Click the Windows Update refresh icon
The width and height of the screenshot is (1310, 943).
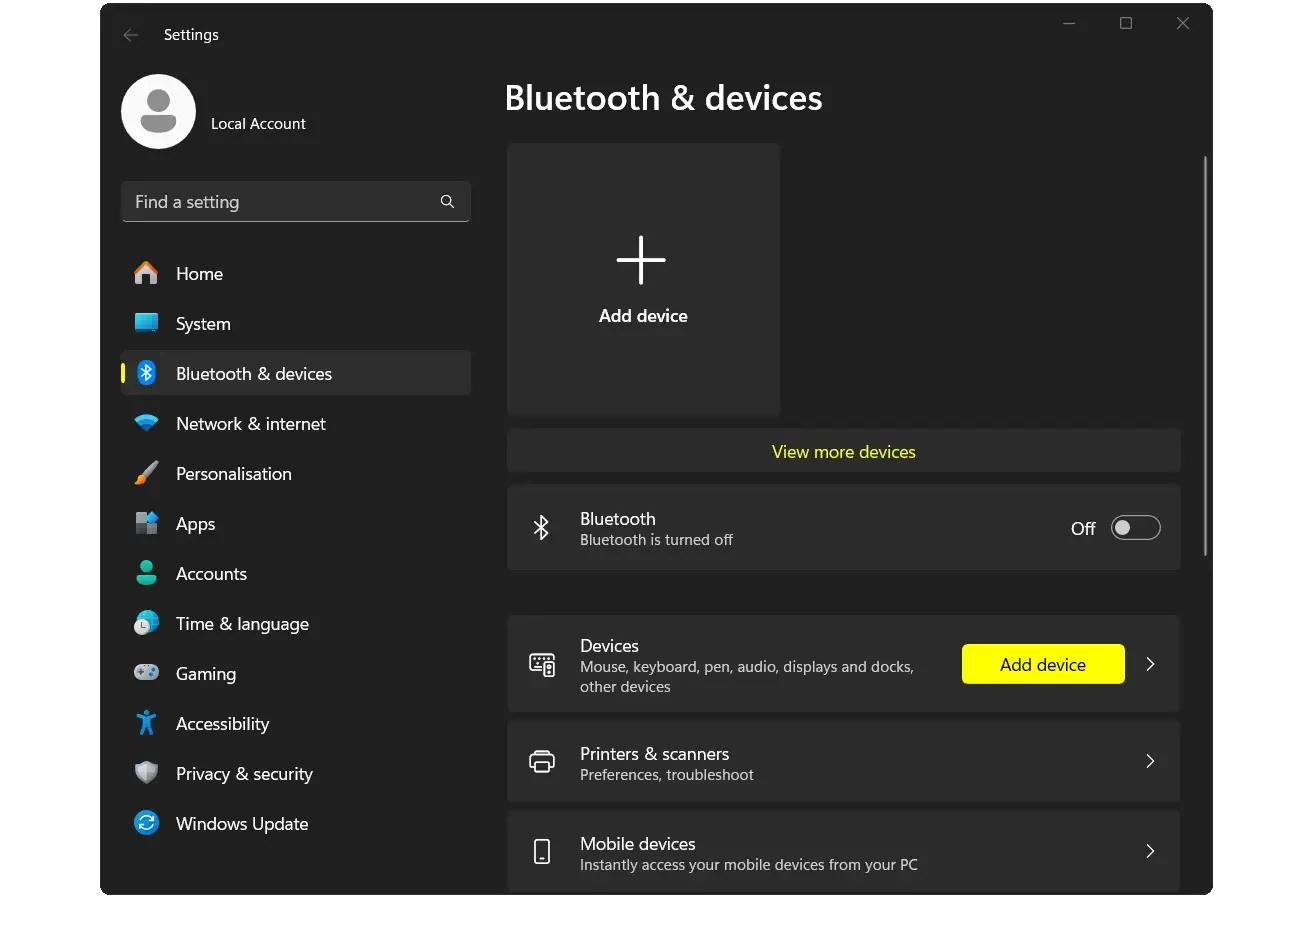click(x=146, y=823)
